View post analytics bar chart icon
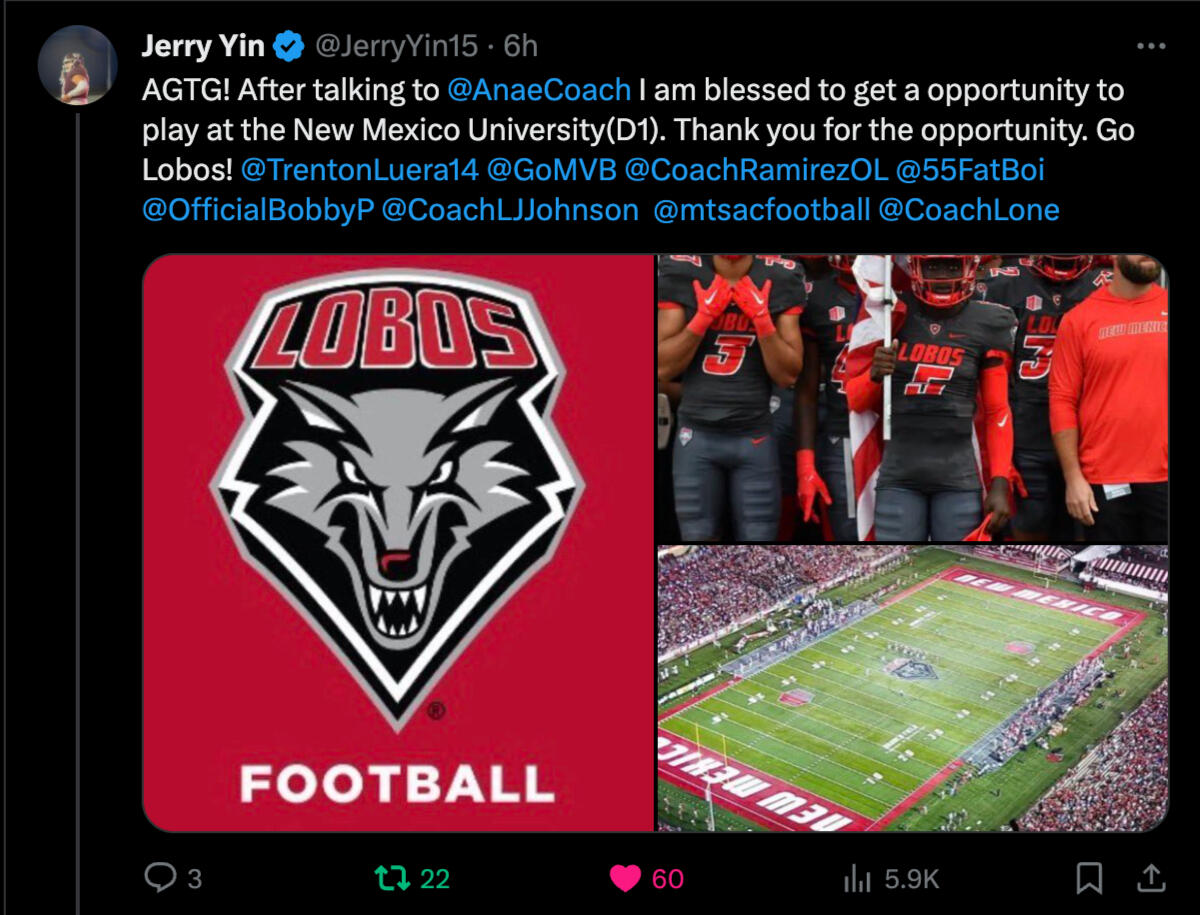The height and width of the screenshot is (915, 1200). 857,878
